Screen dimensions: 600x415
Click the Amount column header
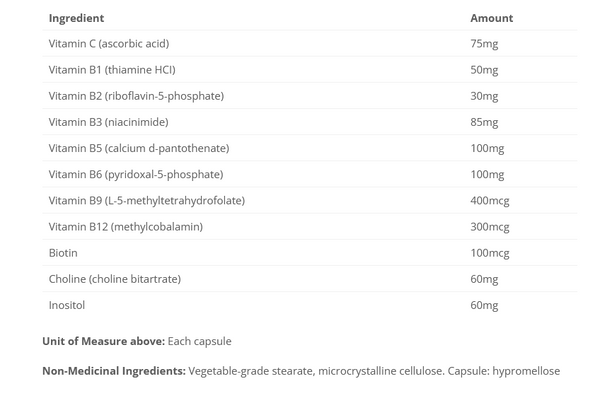pos(491,18)
